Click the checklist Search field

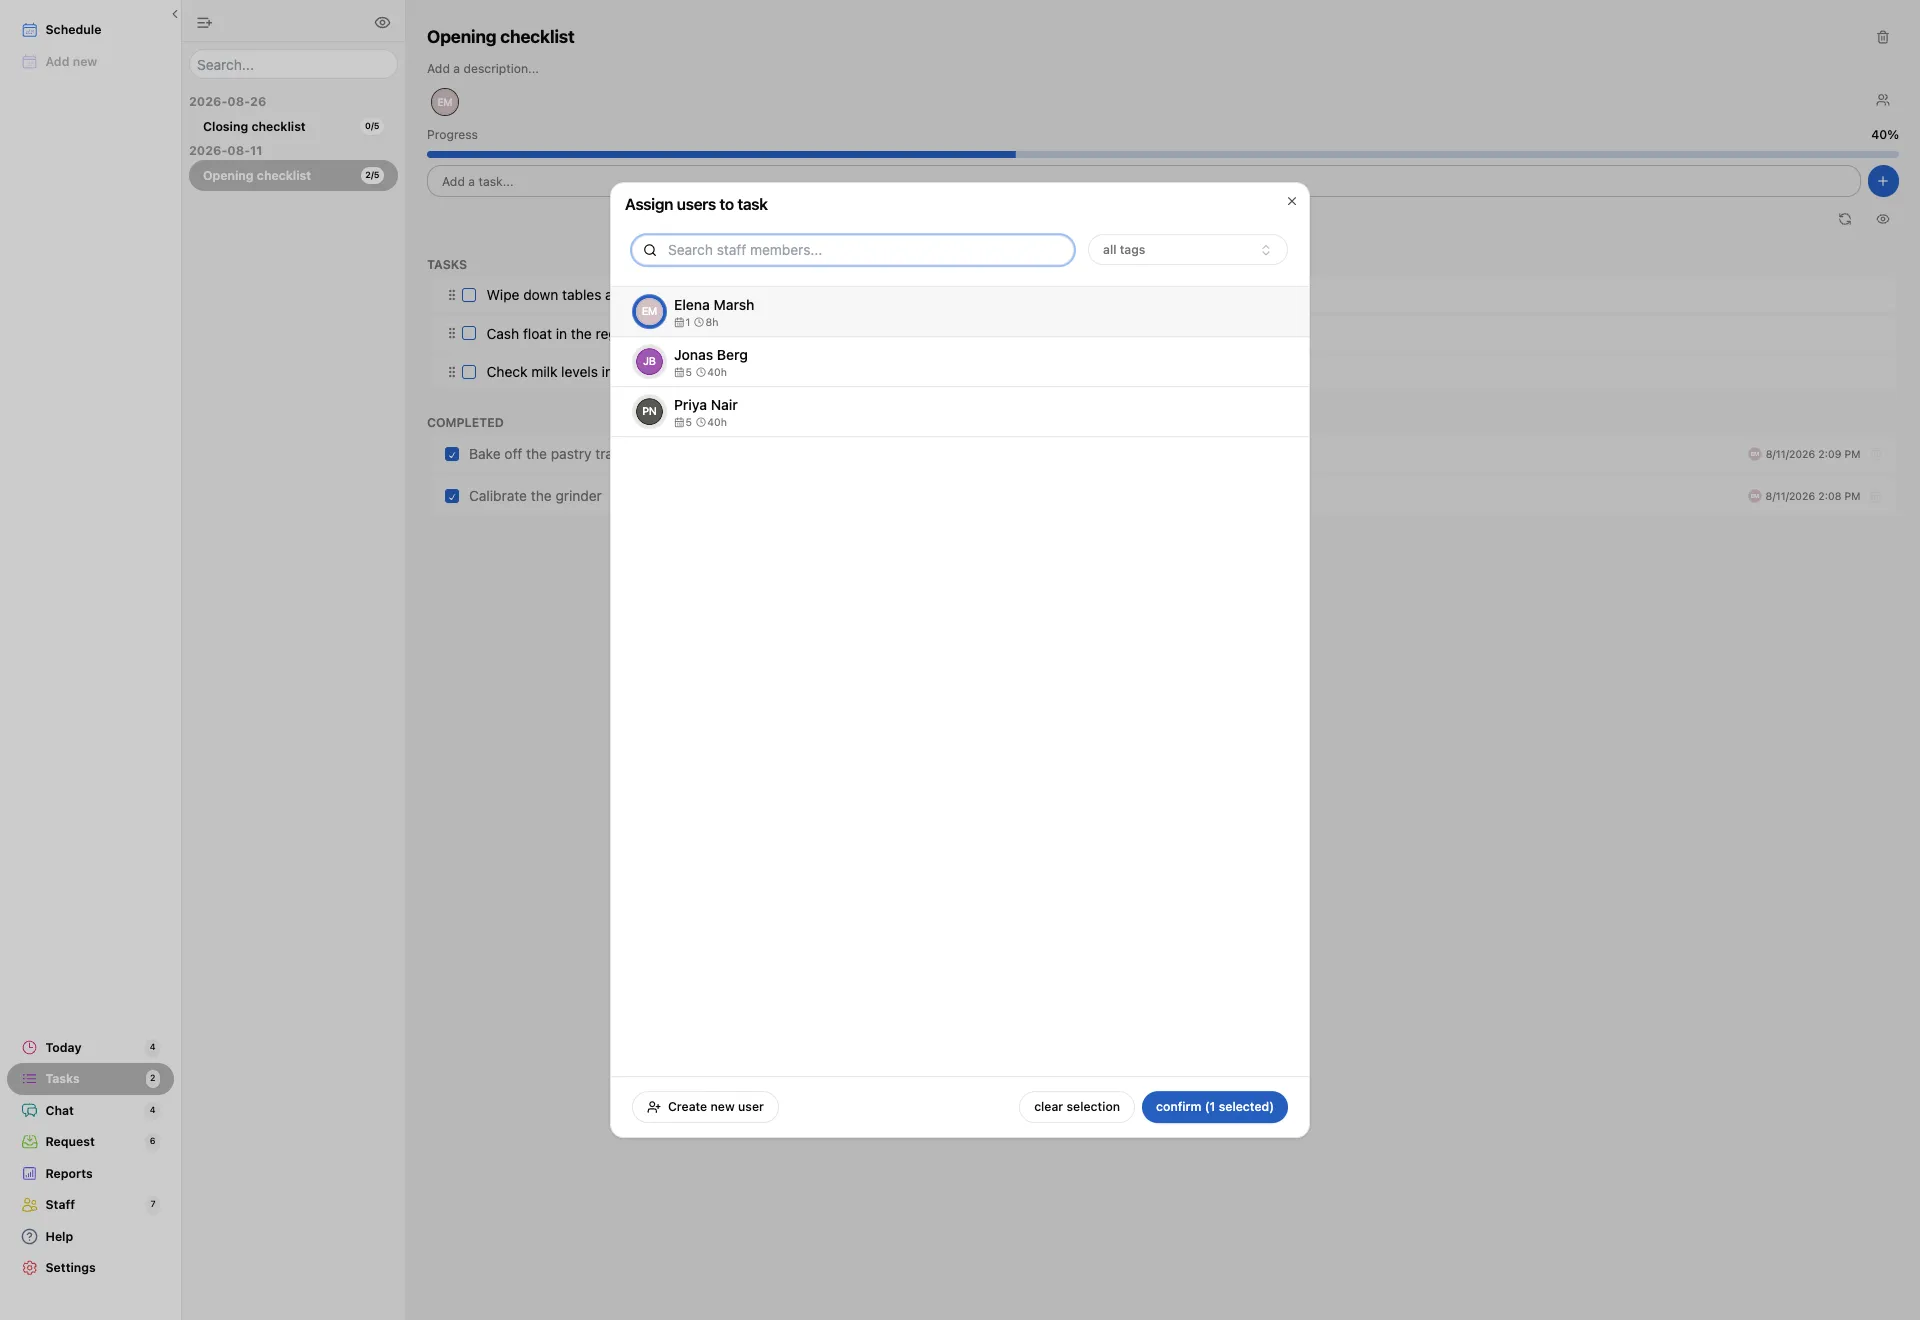pyautogui.click(x=293, y=65)
